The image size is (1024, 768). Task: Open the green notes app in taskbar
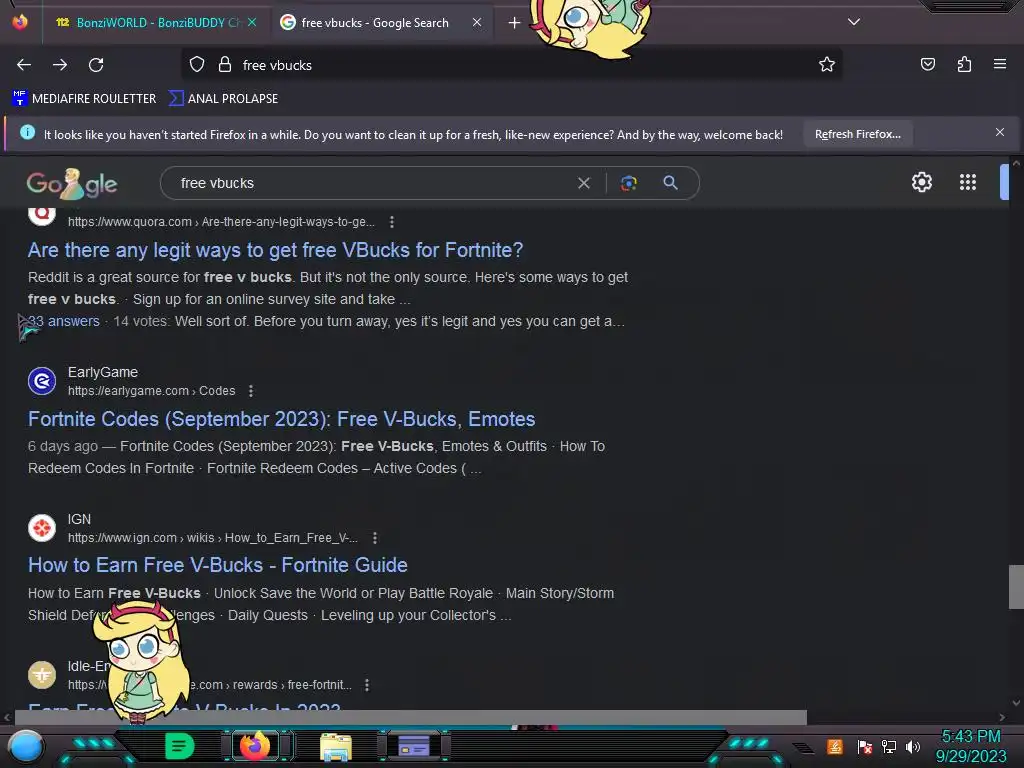point(179,746)
